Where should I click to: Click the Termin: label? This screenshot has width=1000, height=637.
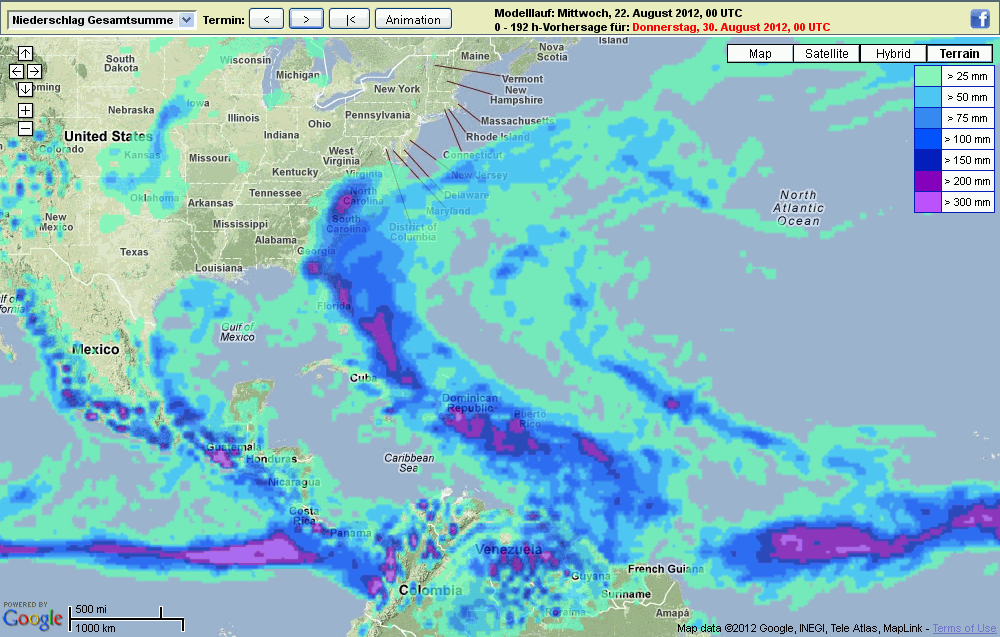click(x=223, y=20)
